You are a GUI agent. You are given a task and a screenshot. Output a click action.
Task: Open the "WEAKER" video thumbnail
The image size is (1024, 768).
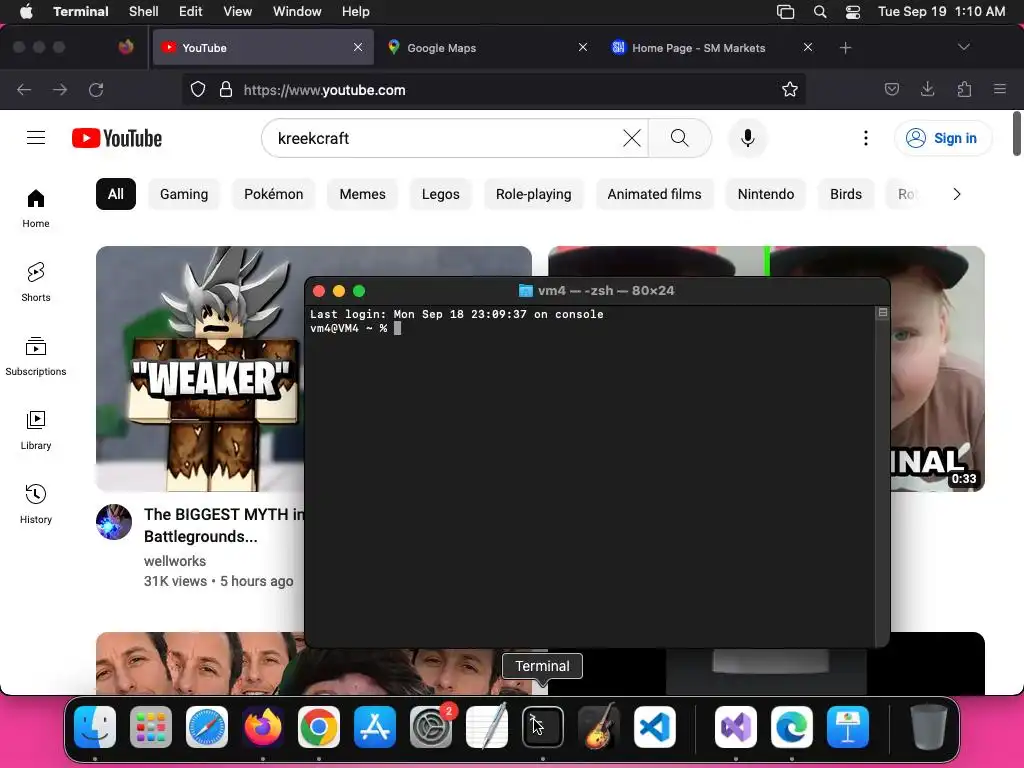(200, 368)
